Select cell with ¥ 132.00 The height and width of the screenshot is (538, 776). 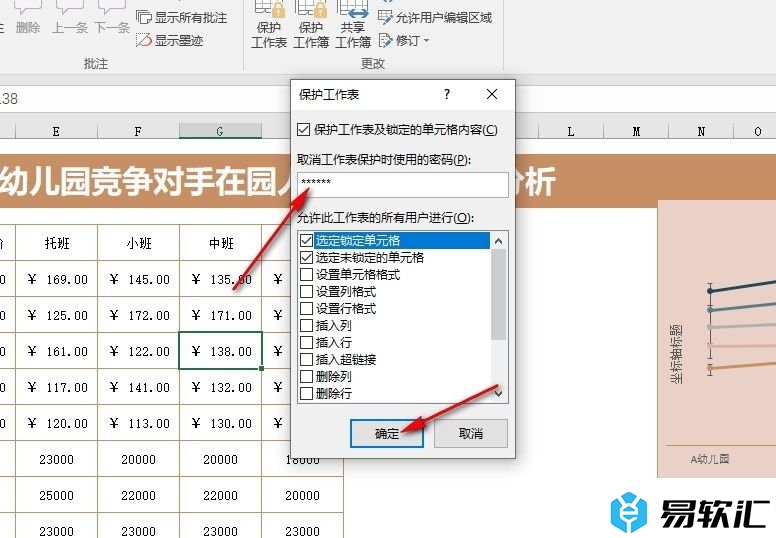coord(221,388)
